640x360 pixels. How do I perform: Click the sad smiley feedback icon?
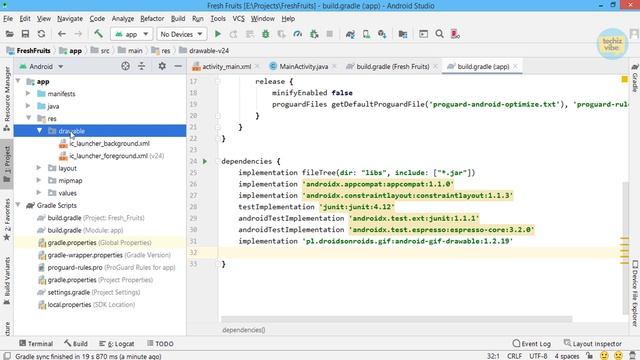pyautogui.click(x=618, y=356)
